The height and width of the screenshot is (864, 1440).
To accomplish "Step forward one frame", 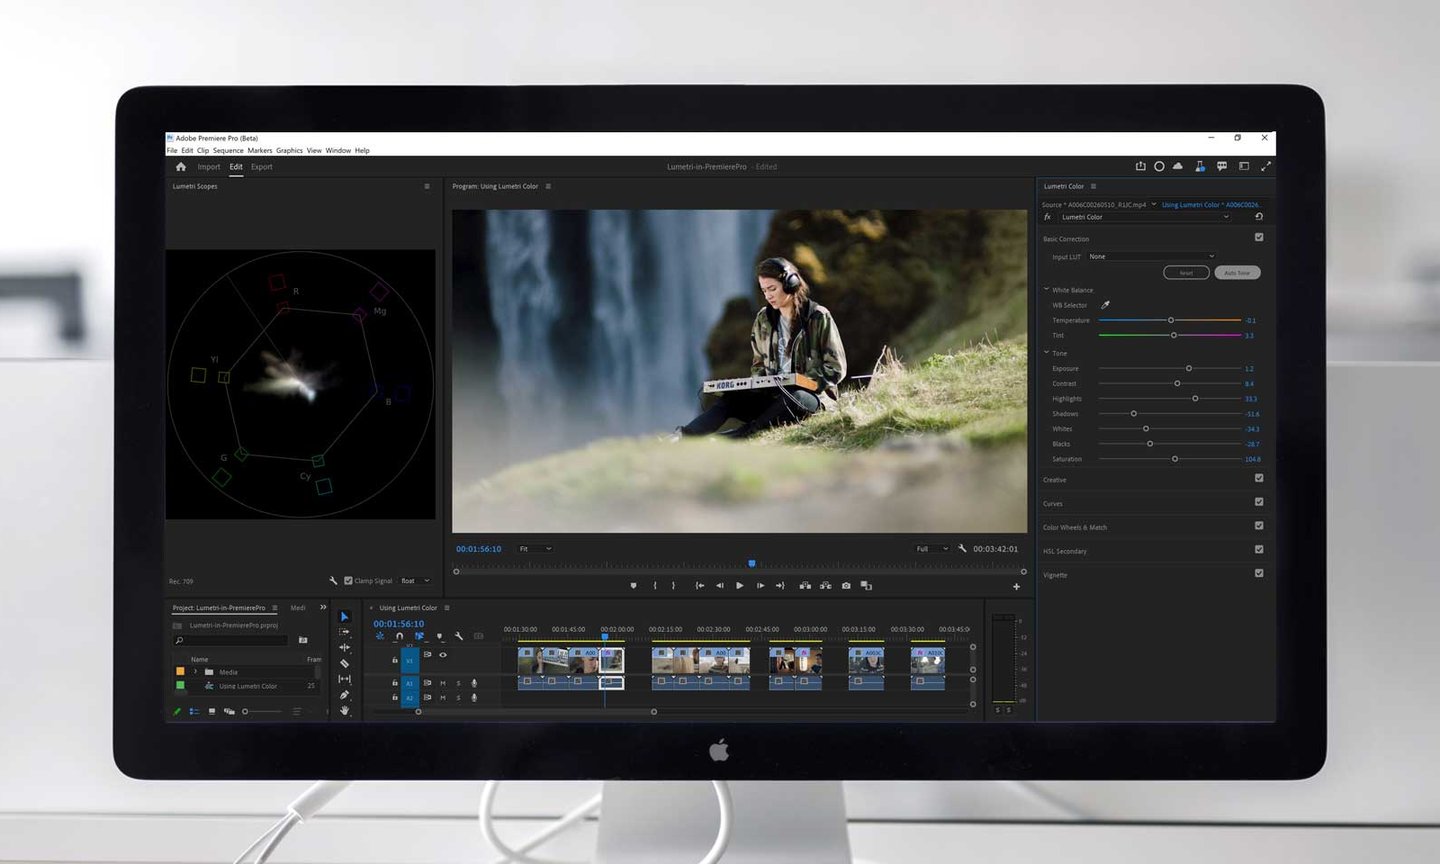I will [x=760, y=586].
